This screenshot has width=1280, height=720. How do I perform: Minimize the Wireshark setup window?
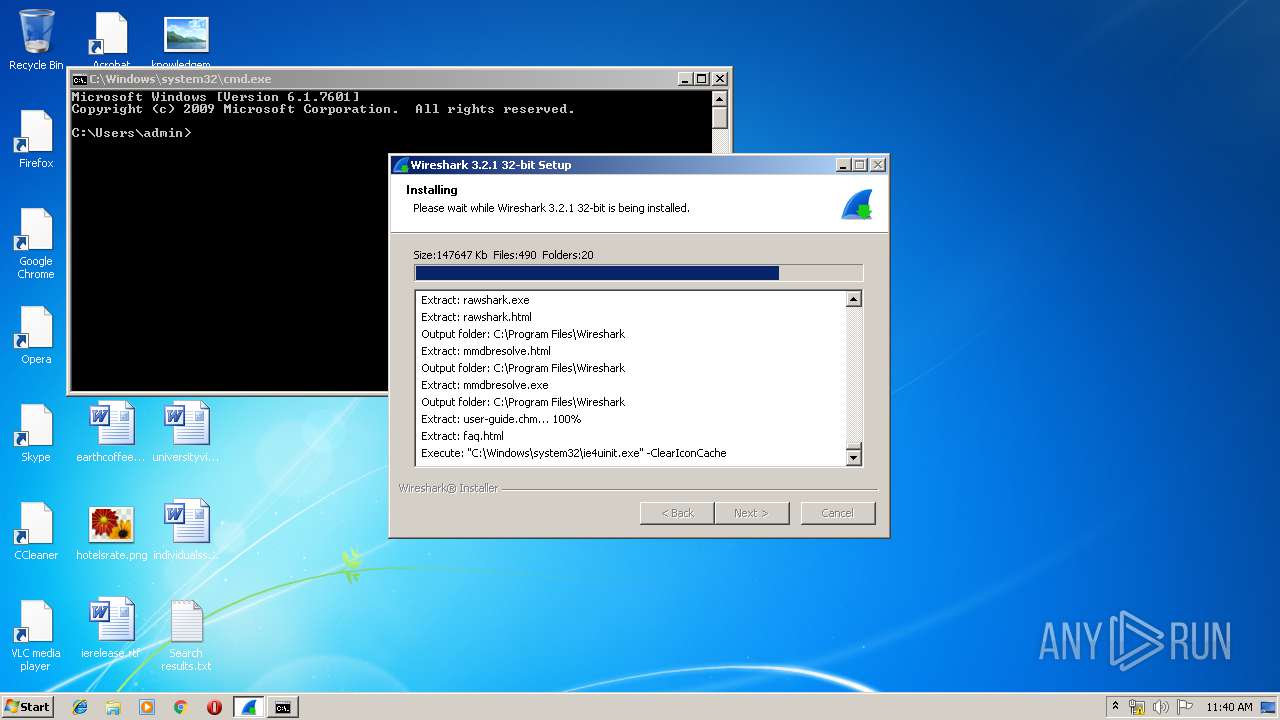point(843,165)
